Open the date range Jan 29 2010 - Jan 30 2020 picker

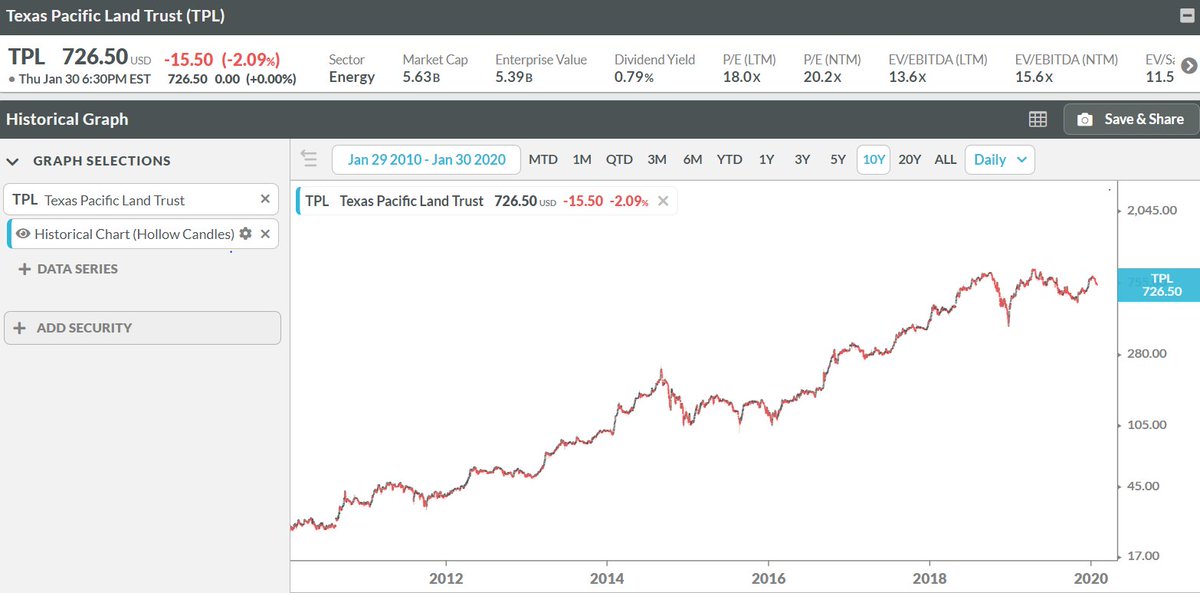coord(426,159)
